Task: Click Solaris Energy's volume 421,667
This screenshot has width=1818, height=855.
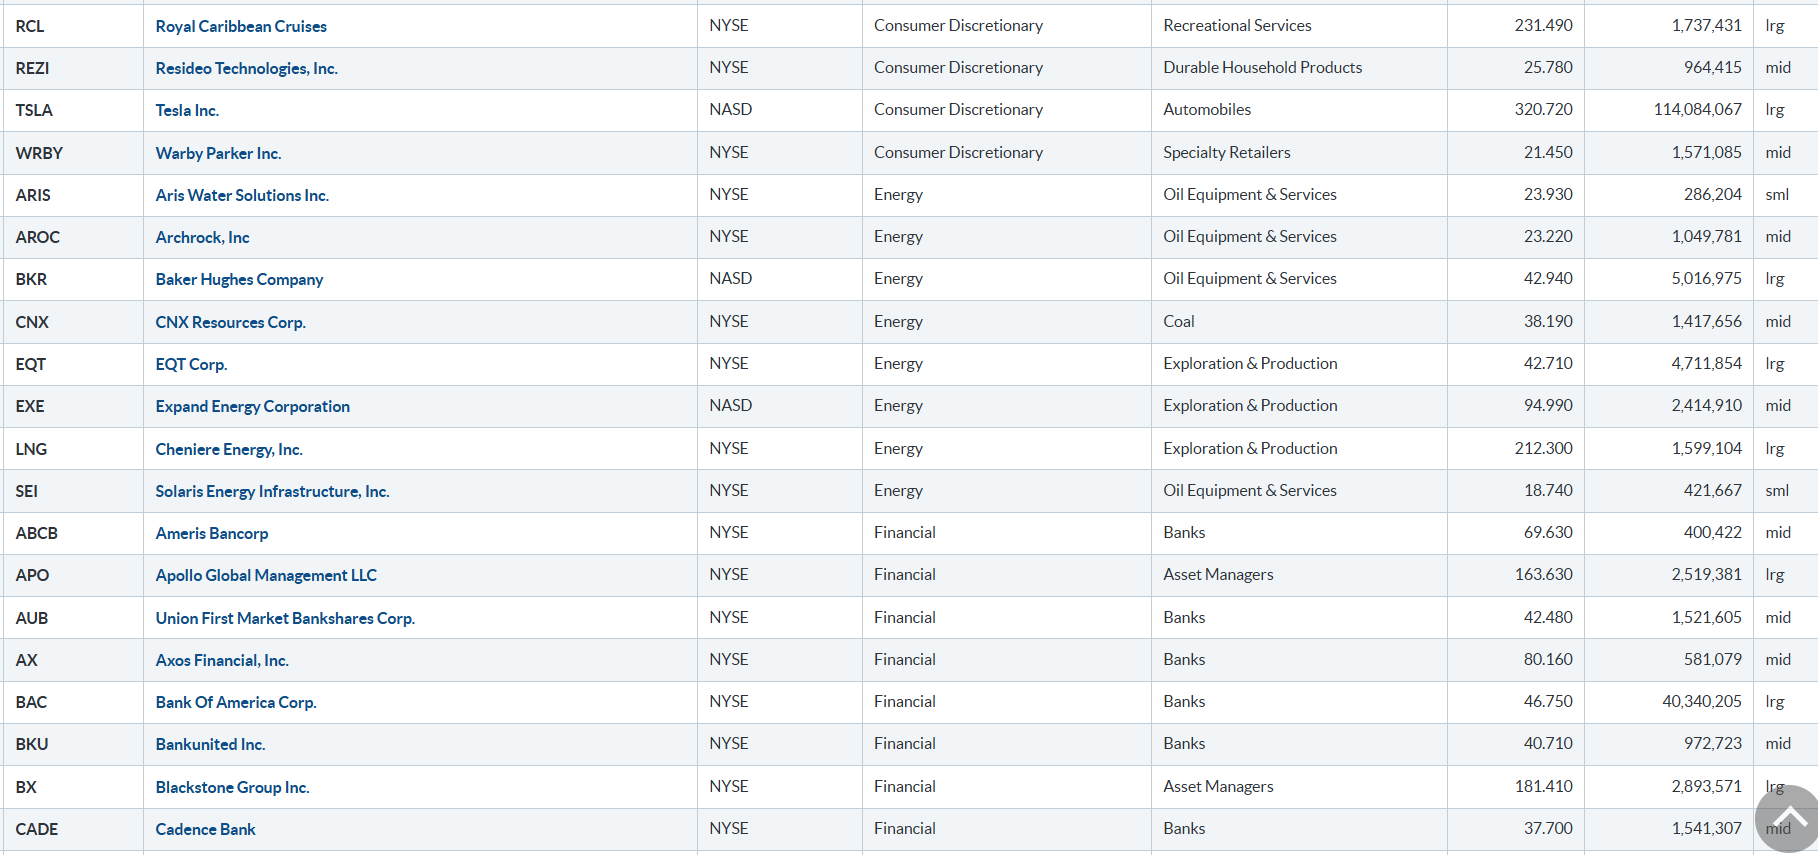Action: coord(1712,491)
